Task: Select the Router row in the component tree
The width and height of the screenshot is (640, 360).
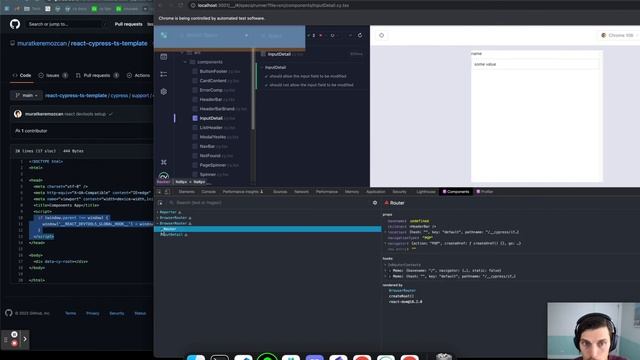Action: pyautogui.click(x=268, y=229)
